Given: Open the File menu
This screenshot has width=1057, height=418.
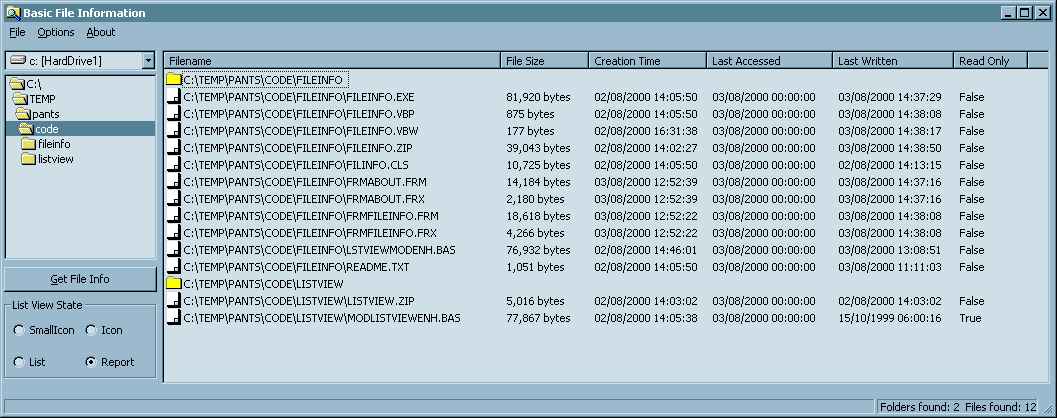Looking at the screenshot, I should 17,32.
